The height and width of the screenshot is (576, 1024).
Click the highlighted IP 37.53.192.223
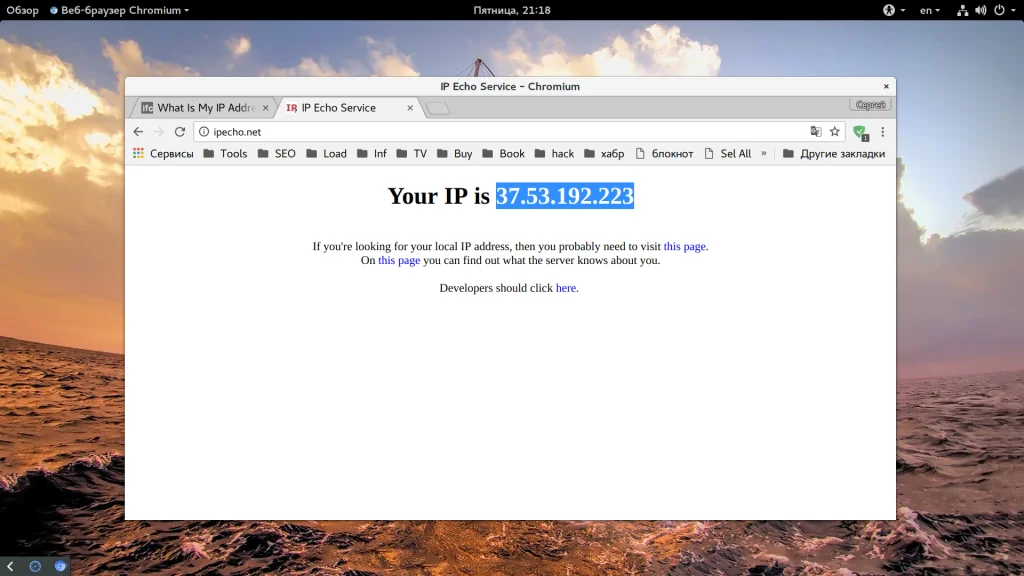pos(565,196)
